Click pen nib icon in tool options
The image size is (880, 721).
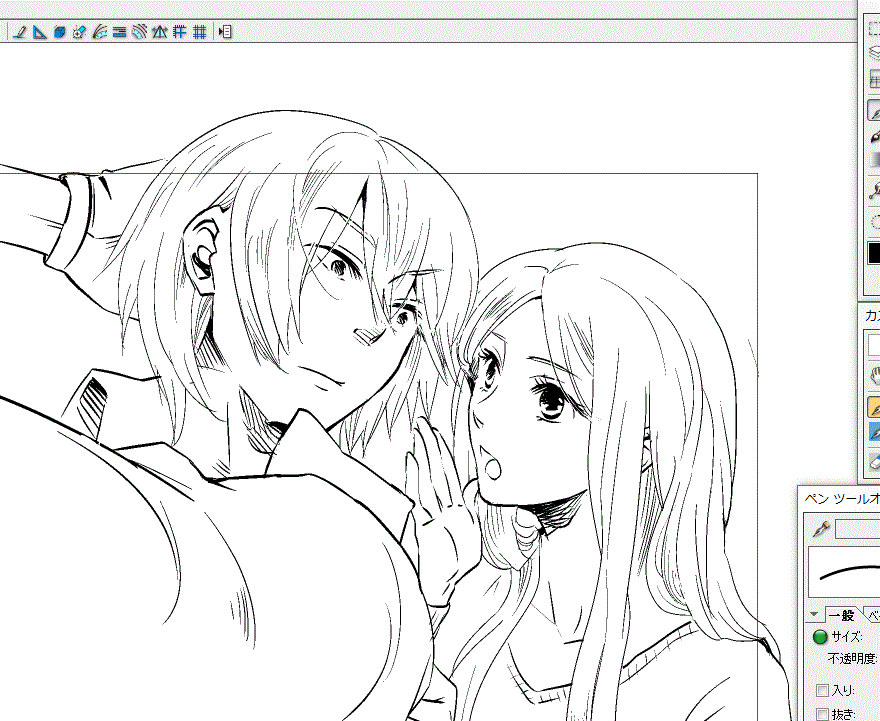pyautogui.click(x=821, y=529)
